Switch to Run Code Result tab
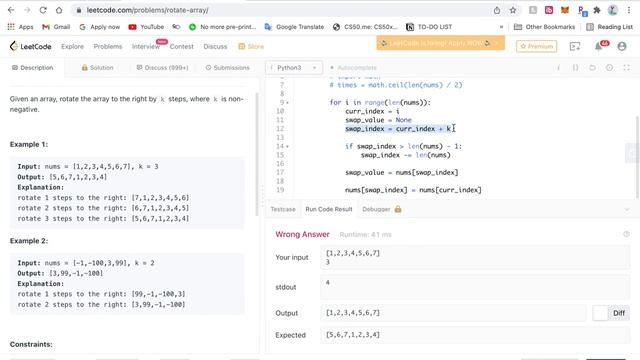640x360 pixels. click(329, 209)
